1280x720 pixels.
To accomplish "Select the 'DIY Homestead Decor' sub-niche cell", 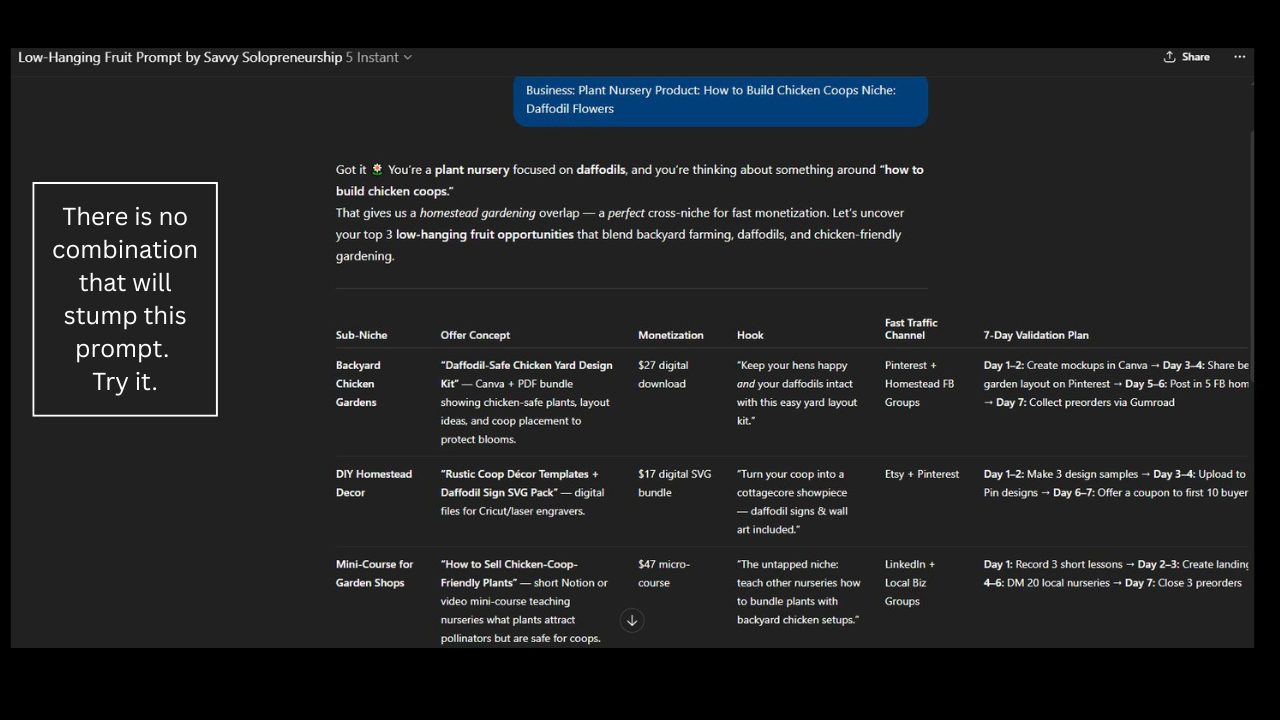I will 373,483.
